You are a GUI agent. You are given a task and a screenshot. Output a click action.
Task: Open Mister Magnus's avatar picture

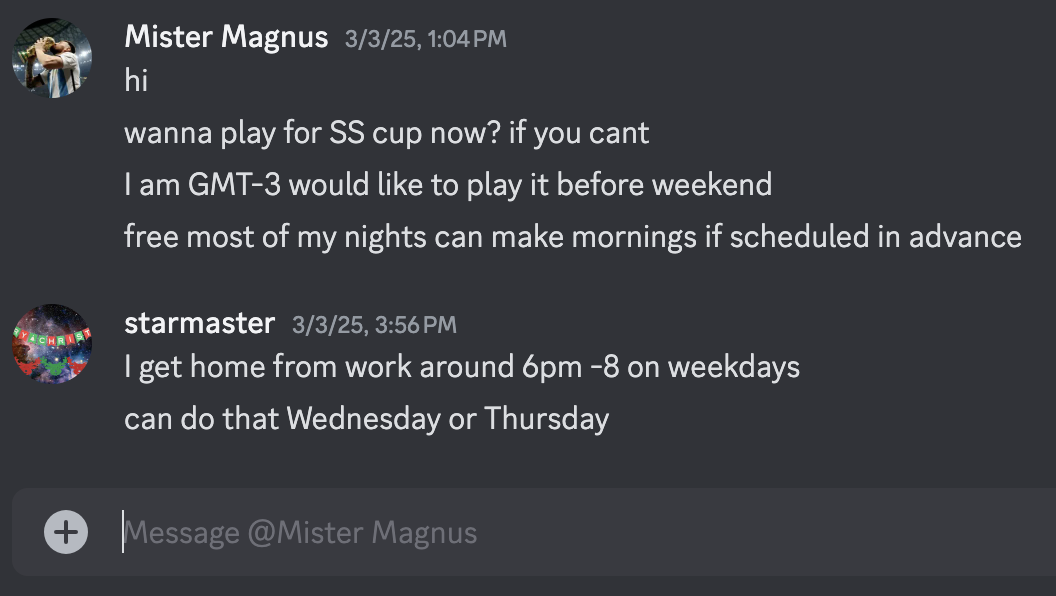coord(52,58)
